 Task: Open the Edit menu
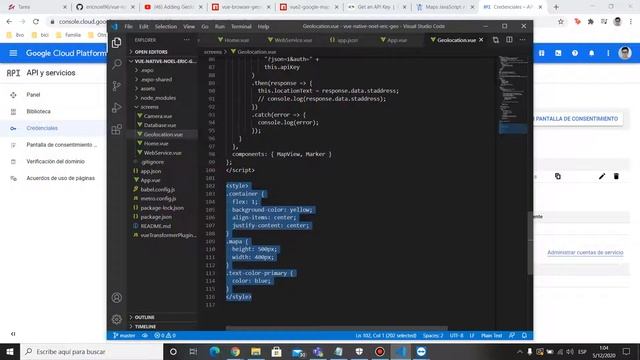coord(144,27)
